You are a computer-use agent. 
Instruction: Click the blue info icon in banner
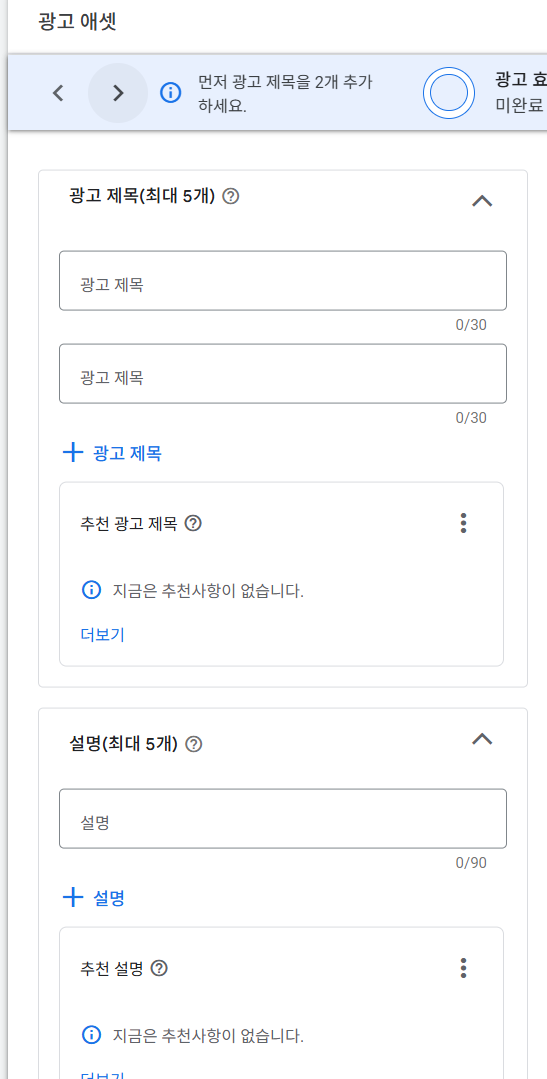171,93
